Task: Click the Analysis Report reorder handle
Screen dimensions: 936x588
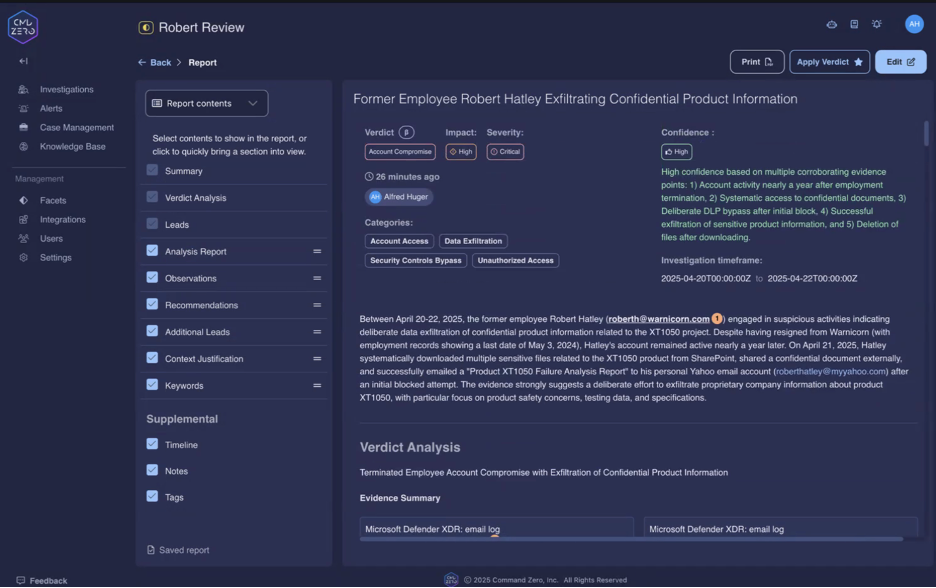Action: point(317,251)
